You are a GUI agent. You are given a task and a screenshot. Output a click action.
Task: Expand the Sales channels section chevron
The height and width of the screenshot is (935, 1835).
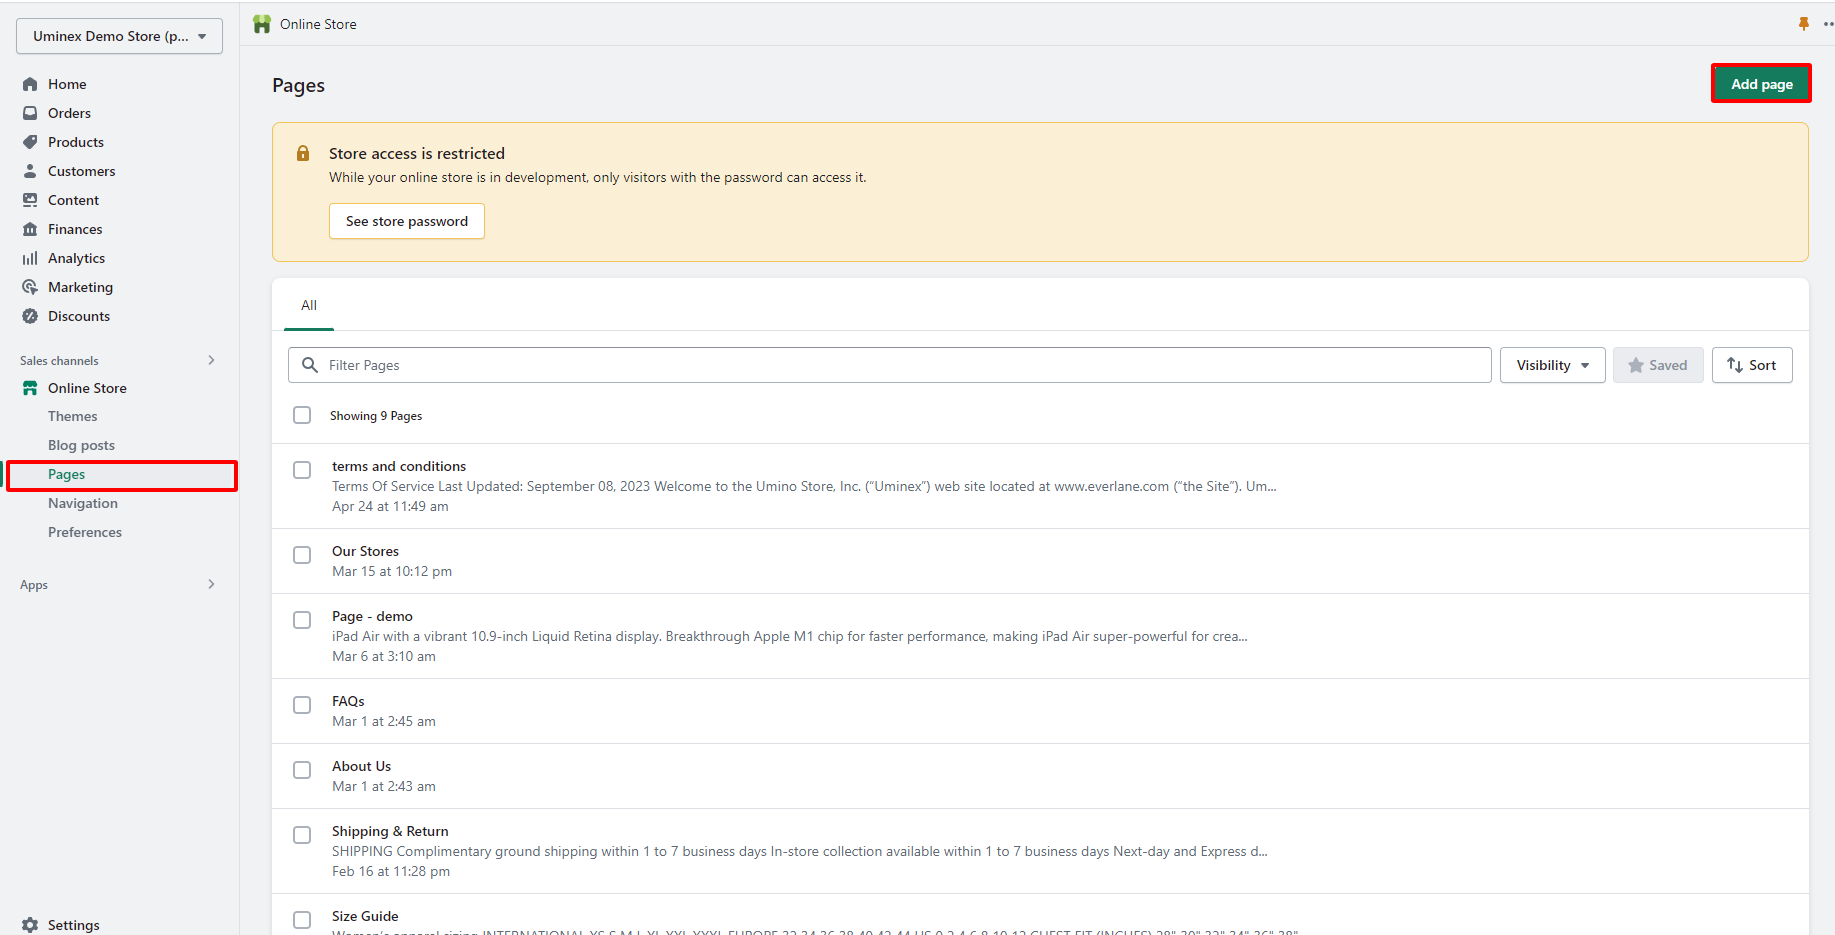(211, 360)
